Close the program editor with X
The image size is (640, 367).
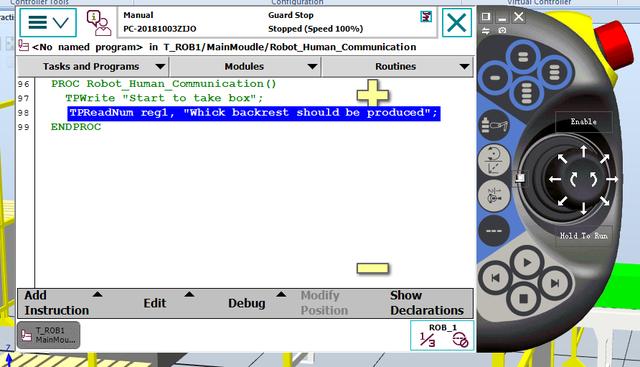(457, 22)
